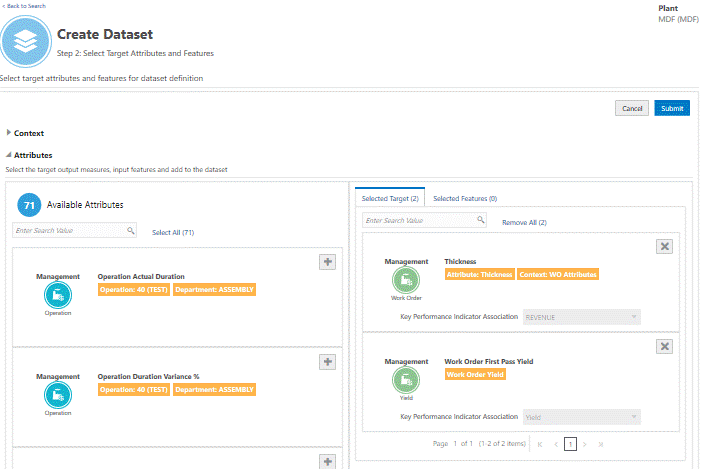The width and height of the screenshot is (704, 469).
Task: Click the Create Dataset layers icon
Action: [x=26, y=41]
